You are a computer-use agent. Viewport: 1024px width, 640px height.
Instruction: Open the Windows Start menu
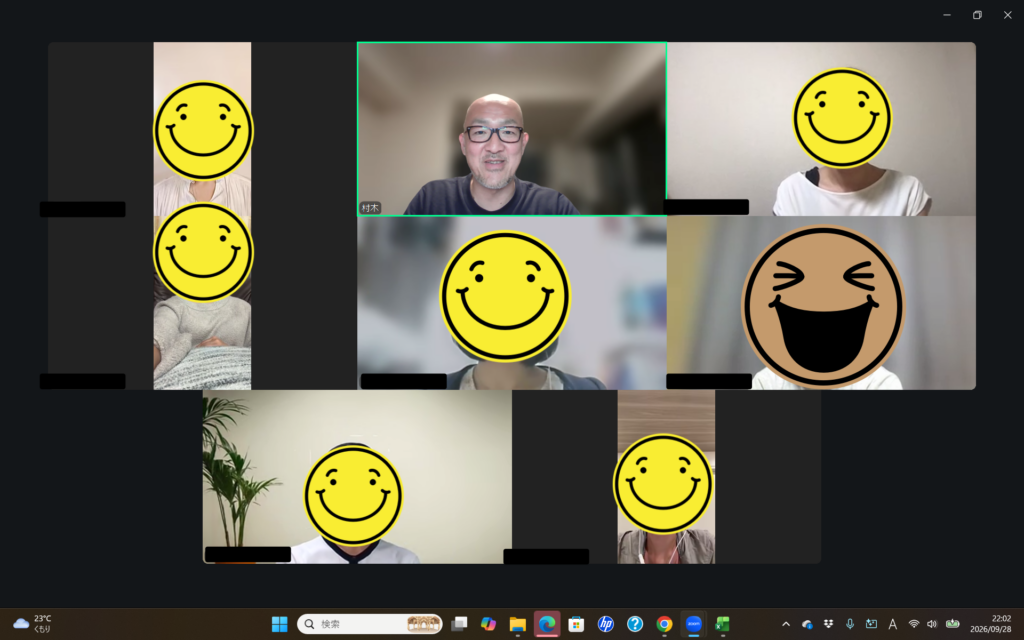click(280, 624)
